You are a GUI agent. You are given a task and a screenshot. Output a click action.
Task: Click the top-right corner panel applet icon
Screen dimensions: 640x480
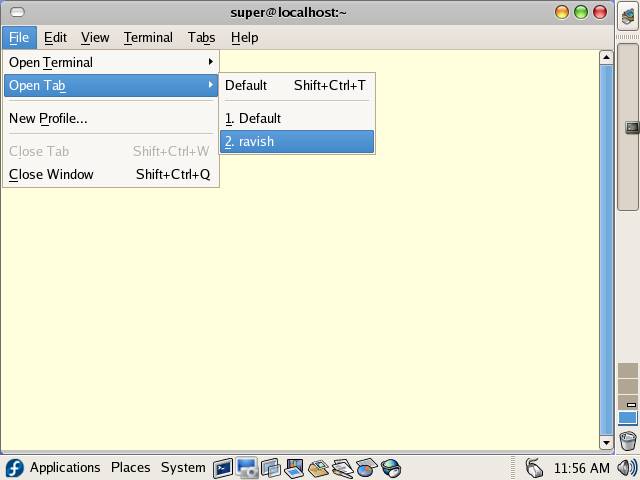tap(628, 17)
